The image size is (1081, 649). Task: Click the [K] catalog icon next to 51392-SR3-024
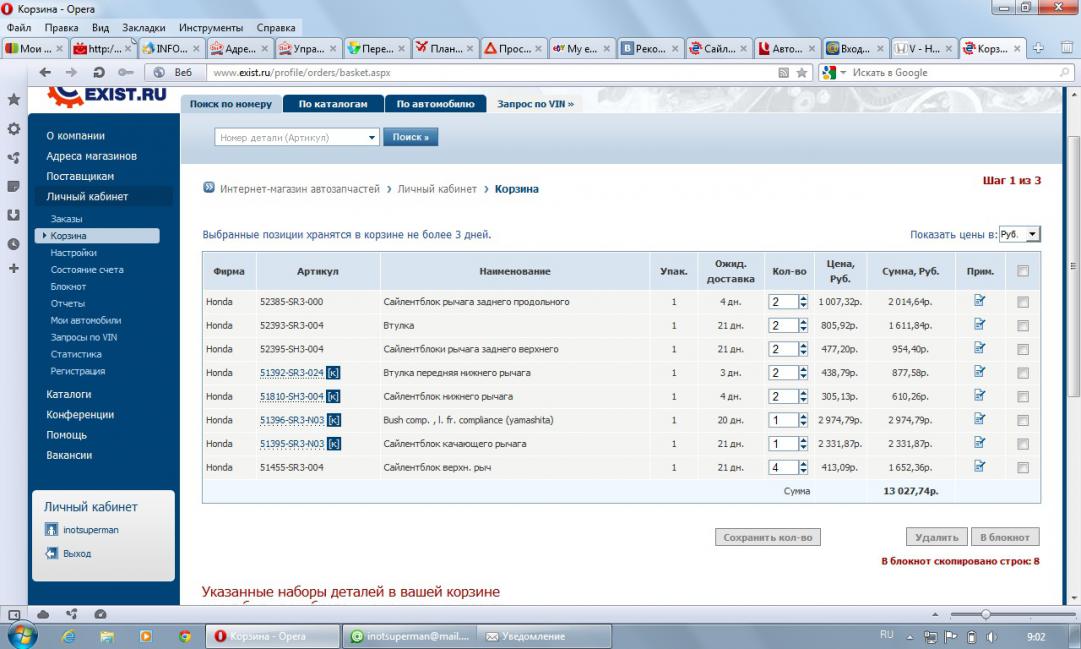[333, 373]
